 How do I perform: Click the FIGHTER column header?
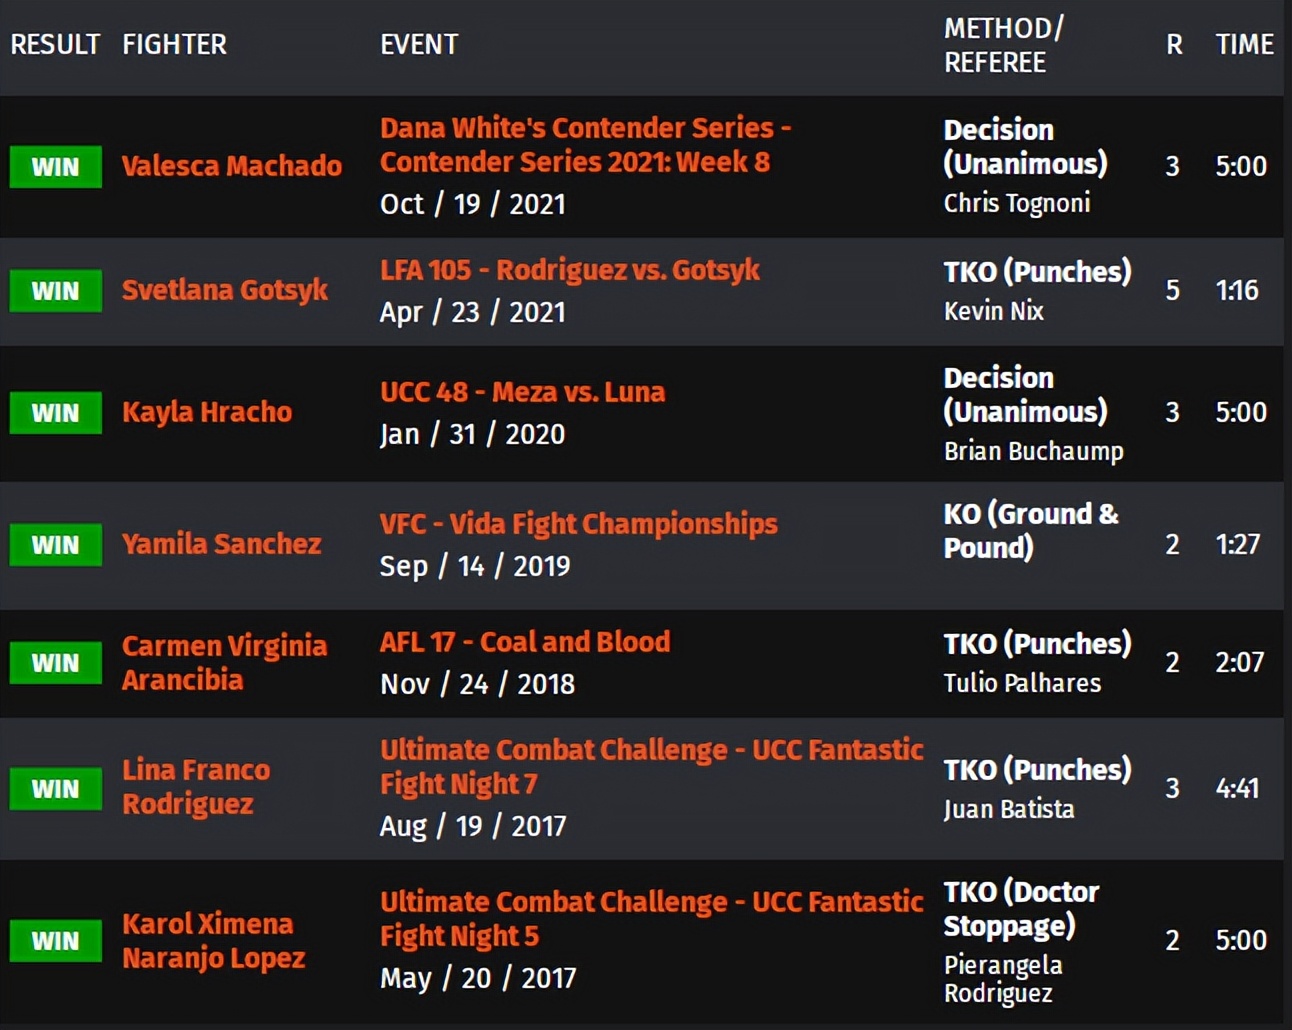click(174, 45)
